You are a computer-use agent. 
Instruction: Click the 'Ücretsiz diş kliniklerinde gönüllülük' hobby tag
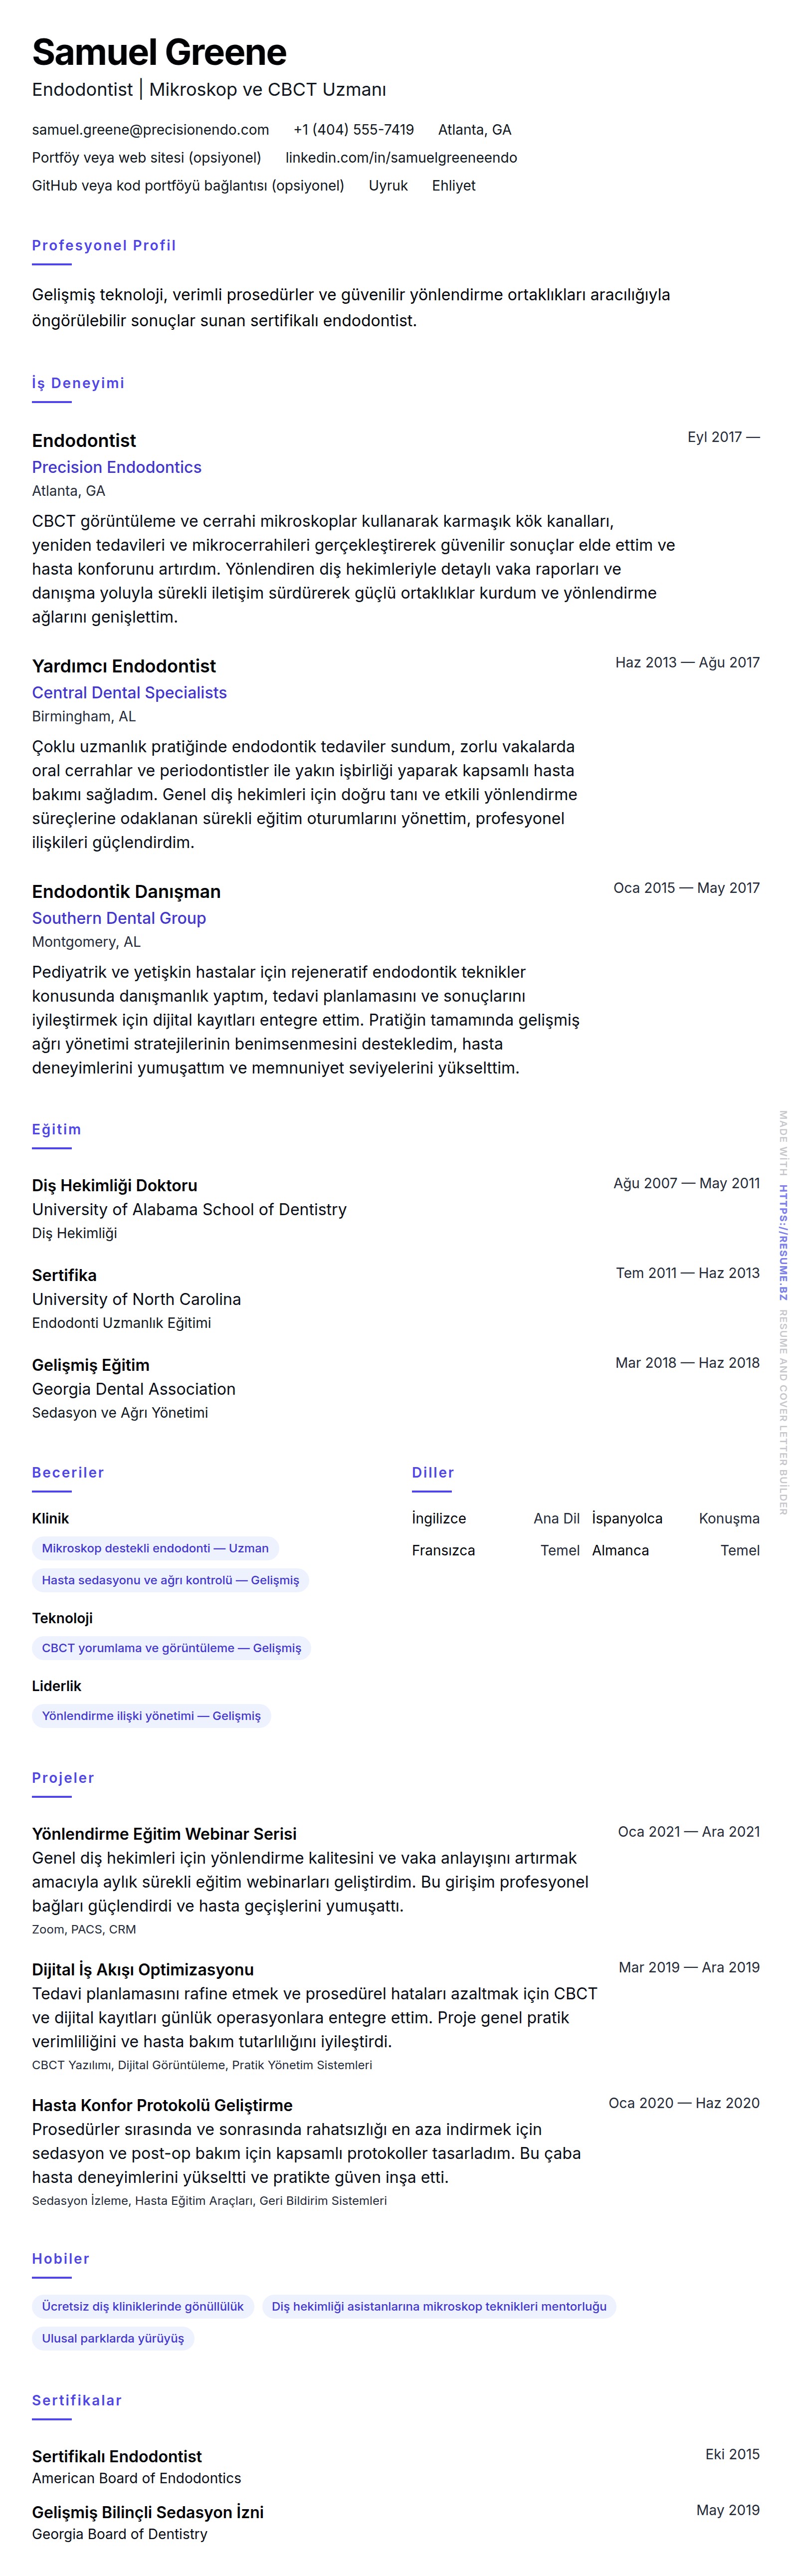[143, 2306]
